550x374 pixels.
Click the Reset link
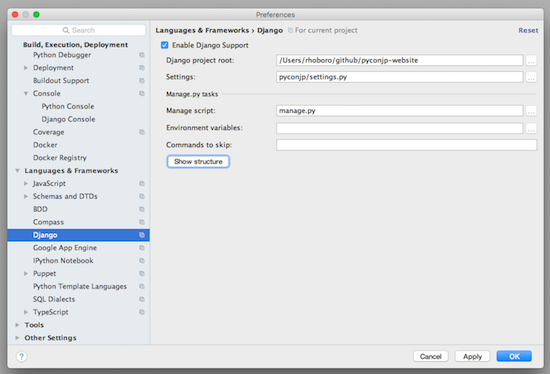tap(528, 31)
